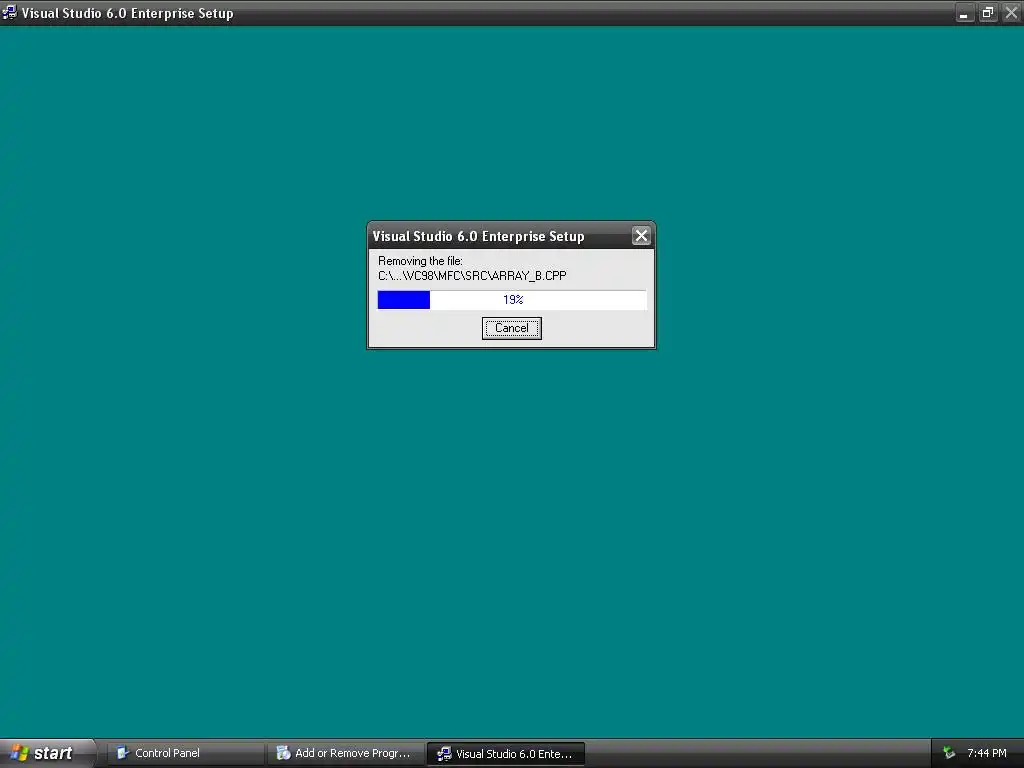
Task: Restore down the Setup main window
Action: 987,13
